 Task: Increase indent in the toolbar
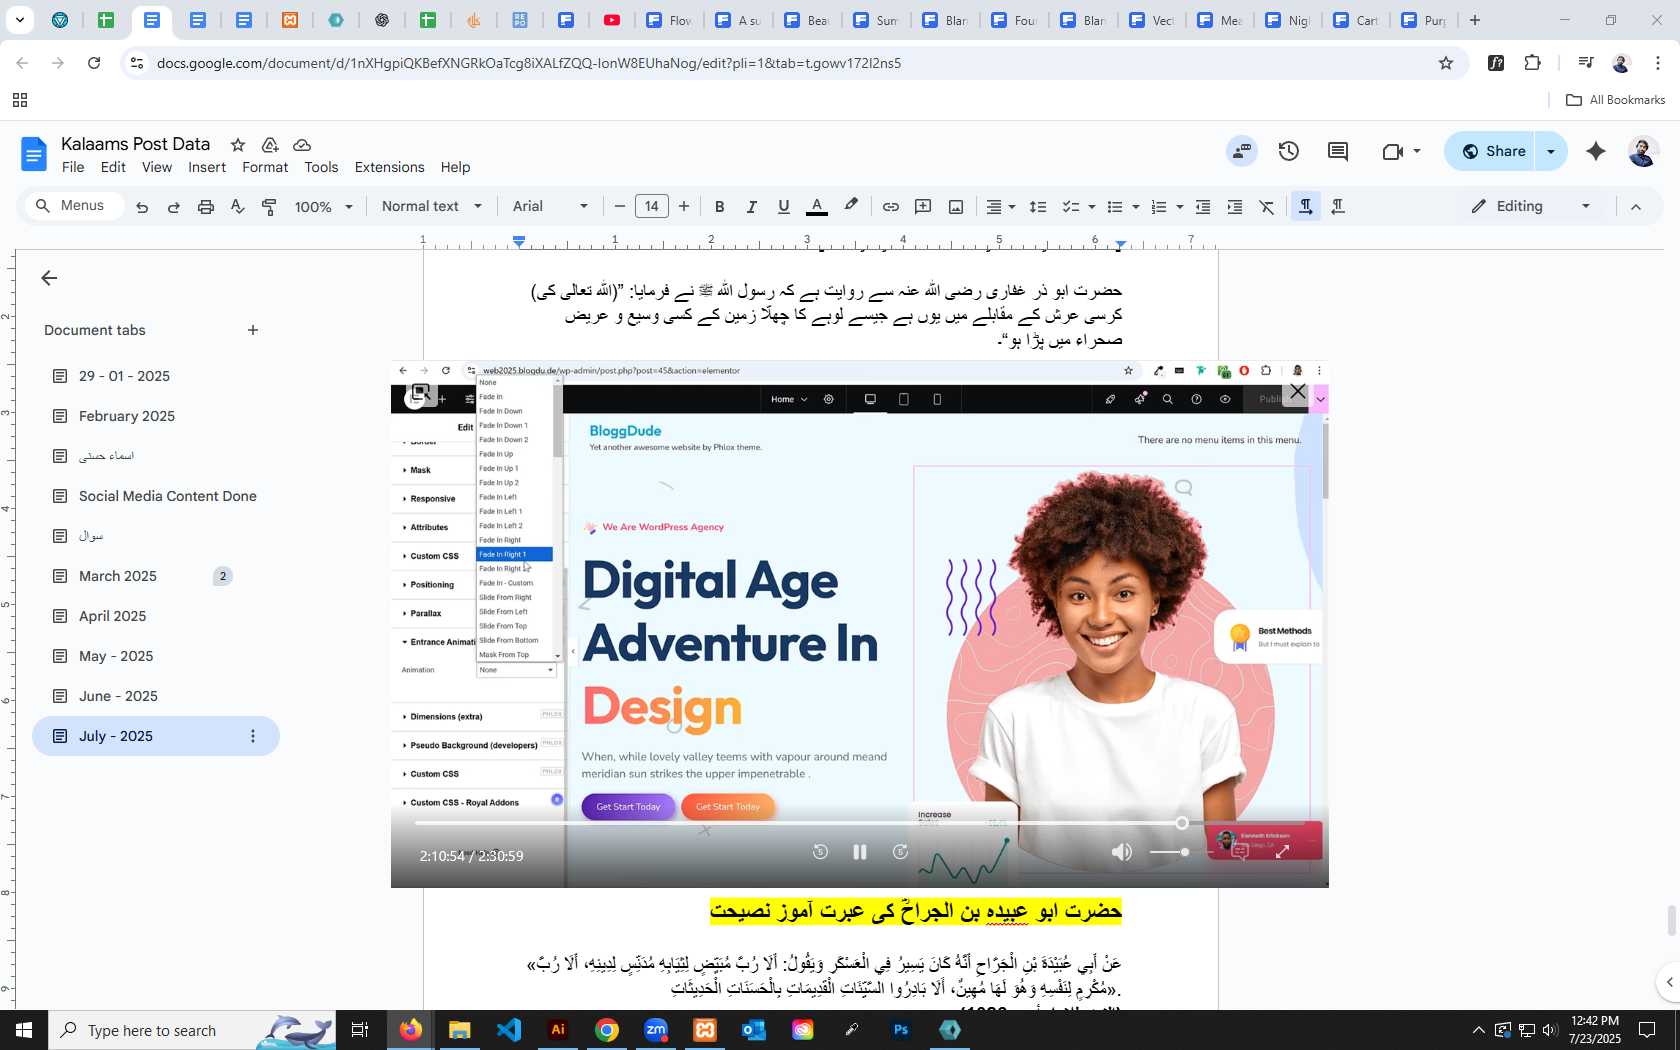pyautogui.click(x=1235, y=207)
